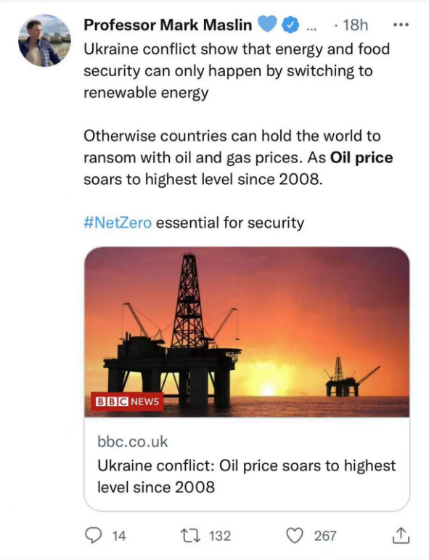Viewport: 429px width, 560px height.
Task: Open the BBC article headline about oil price
Action: pos(246,476)
